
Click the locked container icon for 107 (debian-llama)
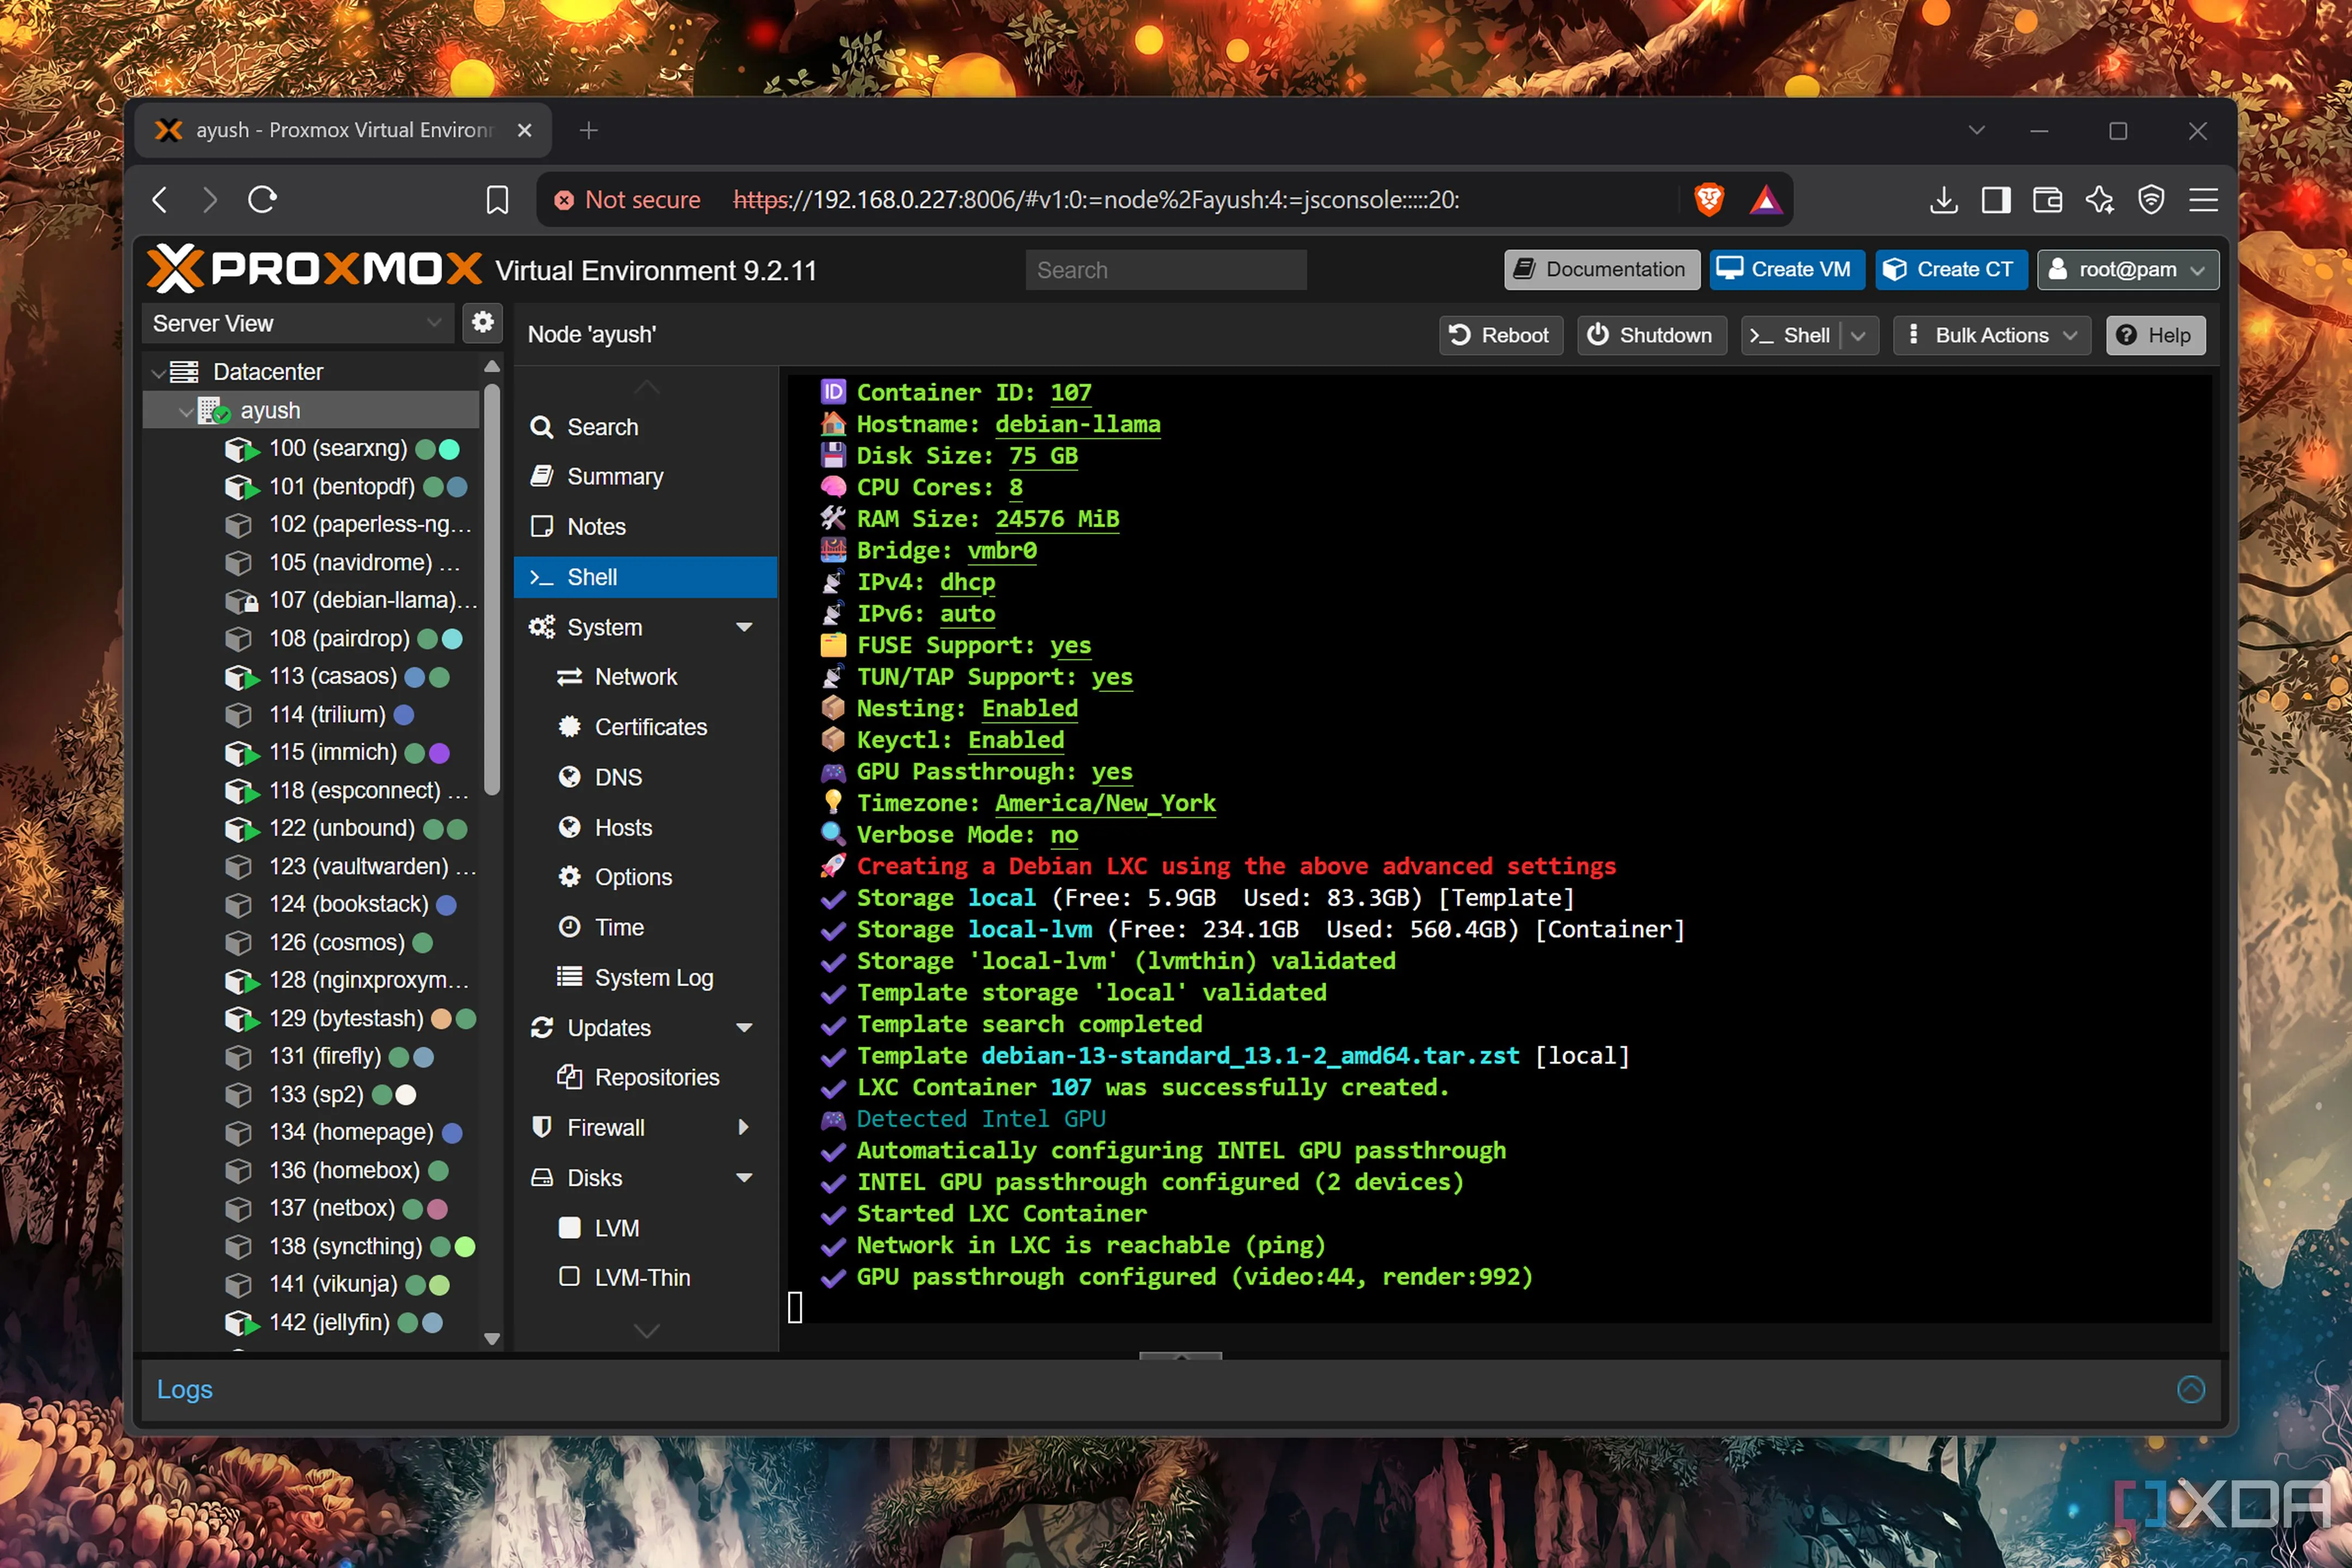pyautogui.click(x=241, y=601)
